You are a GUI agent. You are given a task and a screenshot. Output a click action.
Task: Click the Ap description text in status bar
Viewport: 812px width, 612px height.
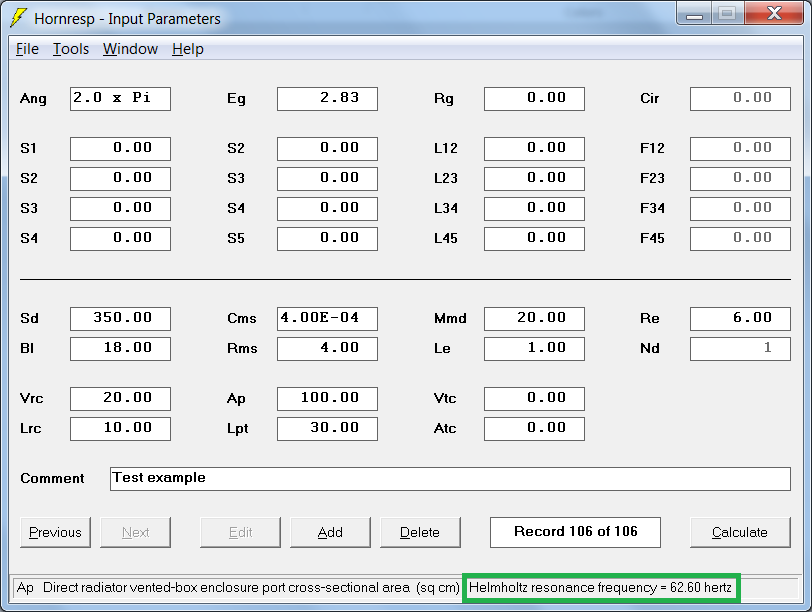238,588
